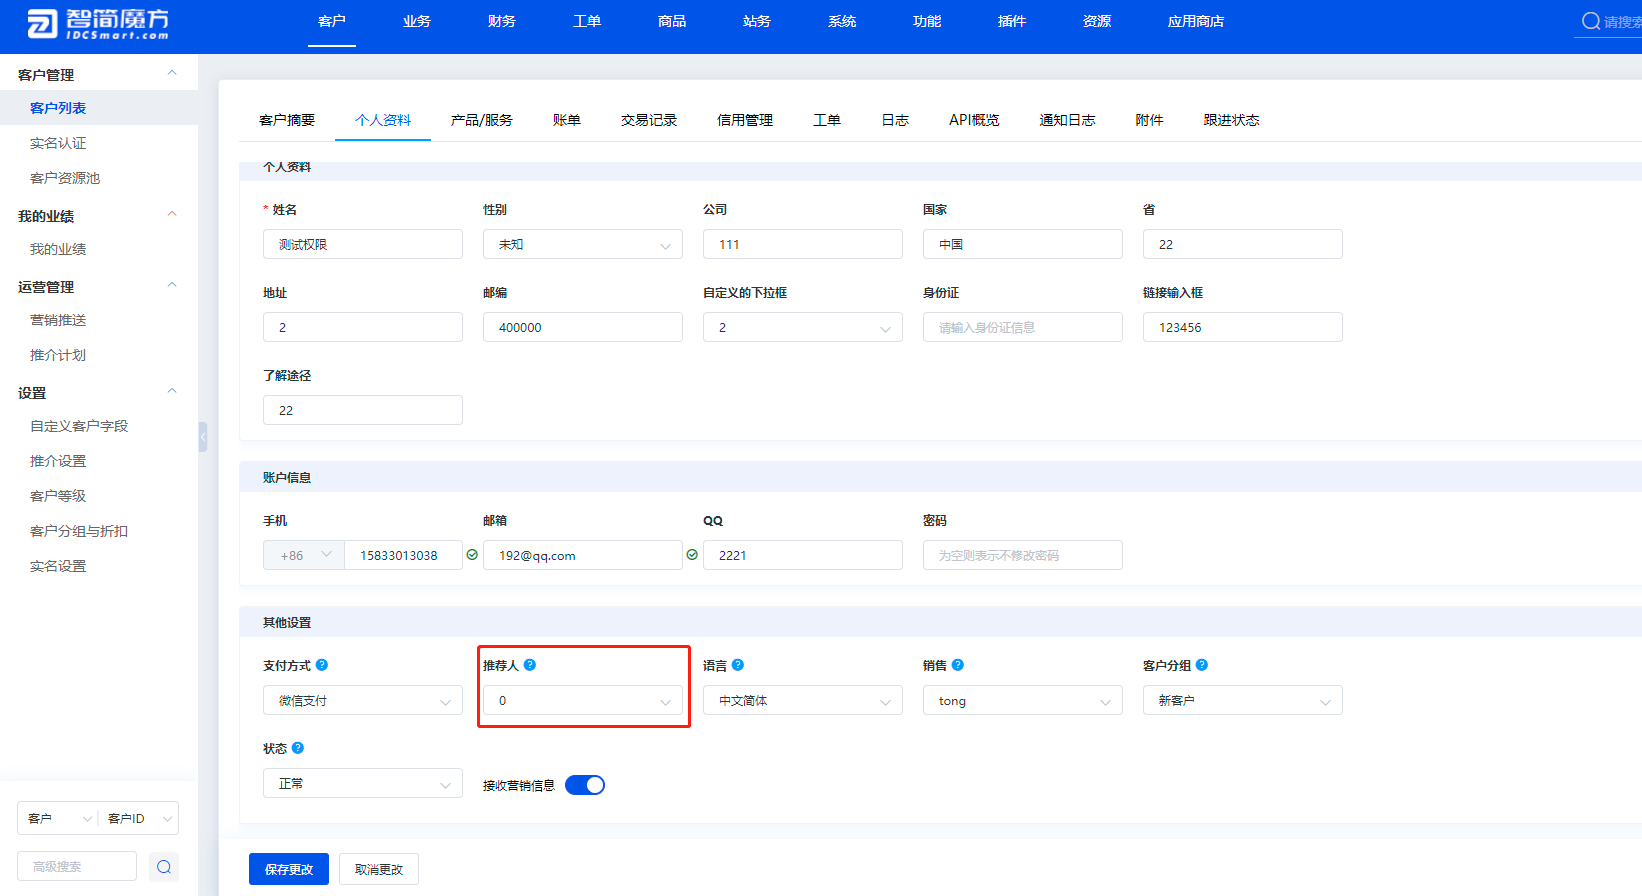This screenshot has width=1642, height=896.
Task: Go to 客户等级 in sidebar
Action: 58,496
